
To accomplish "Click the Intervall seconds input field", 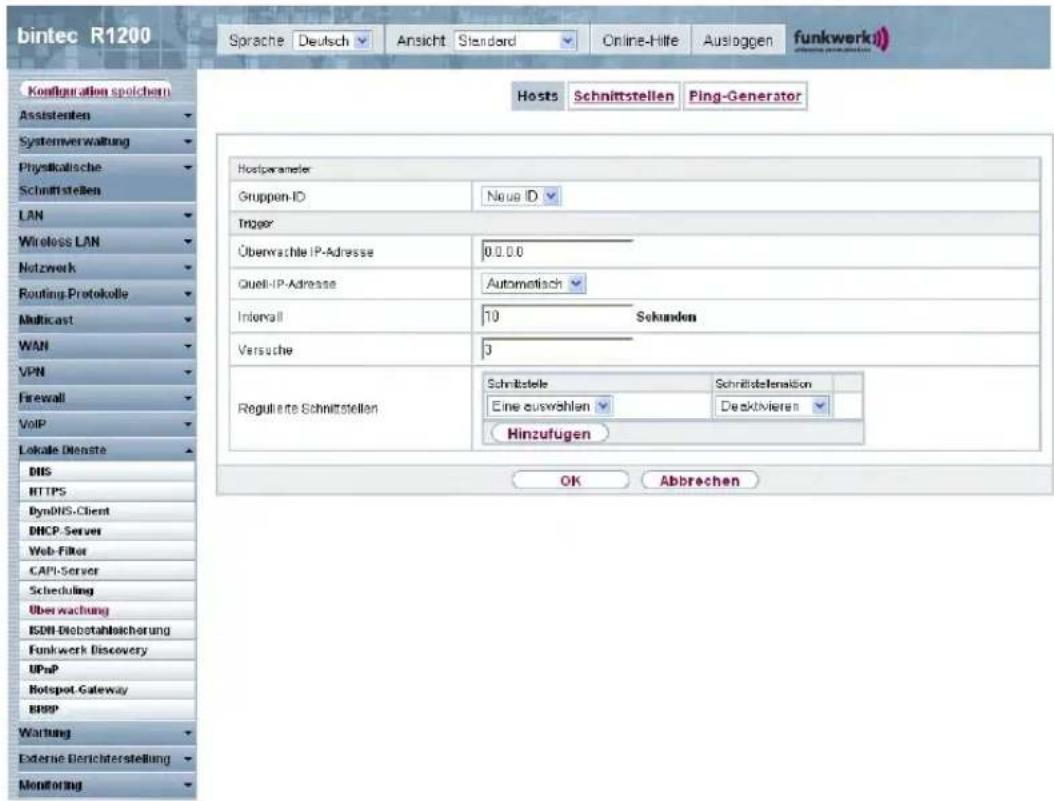I will (557, 316).
